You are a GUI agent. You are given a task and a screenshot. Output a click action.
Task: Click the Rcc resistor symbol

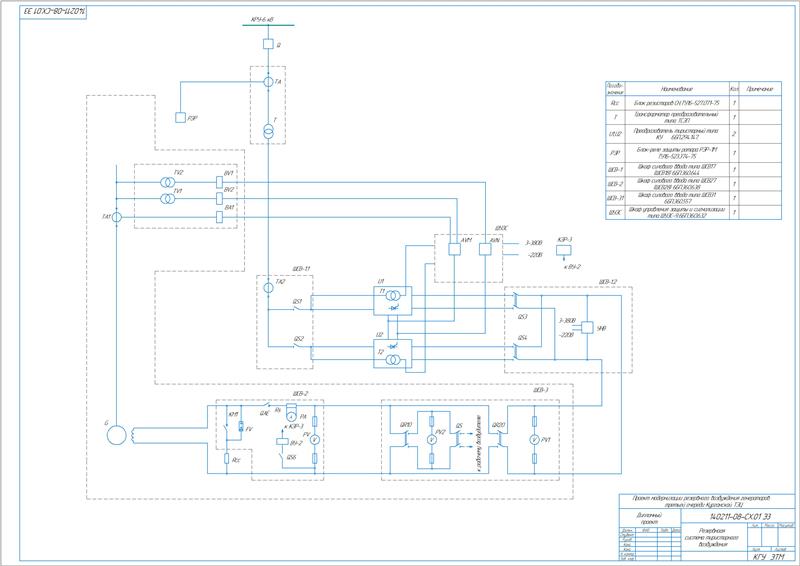227,458
